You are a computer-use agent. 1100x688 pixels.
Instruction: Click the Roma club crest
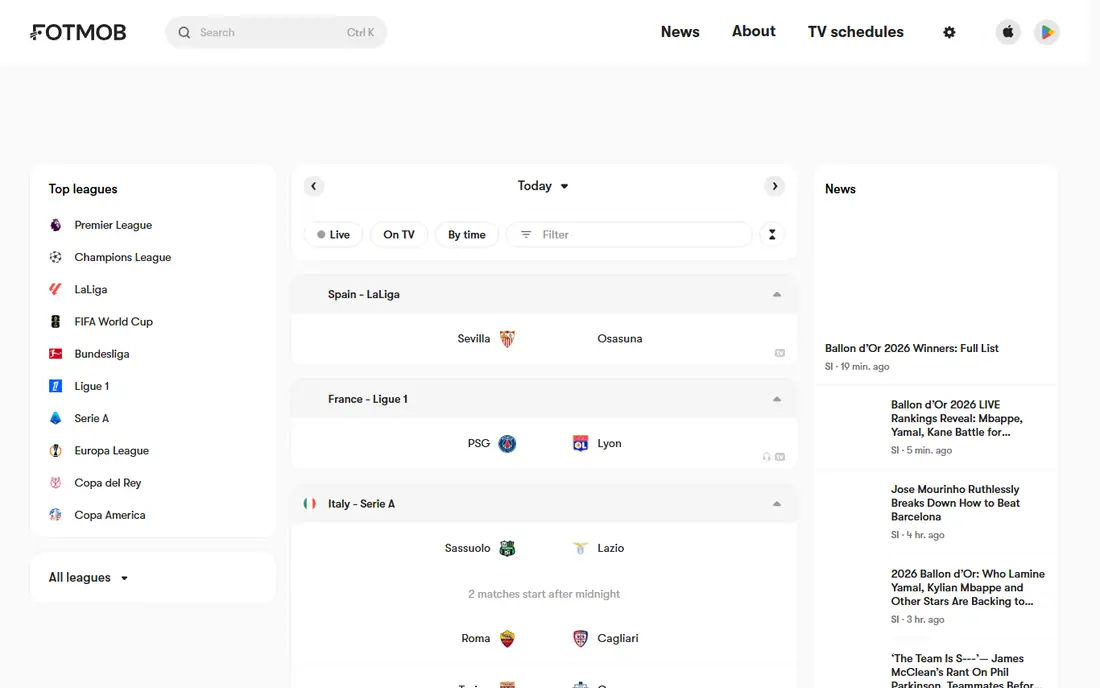point(507,639)
